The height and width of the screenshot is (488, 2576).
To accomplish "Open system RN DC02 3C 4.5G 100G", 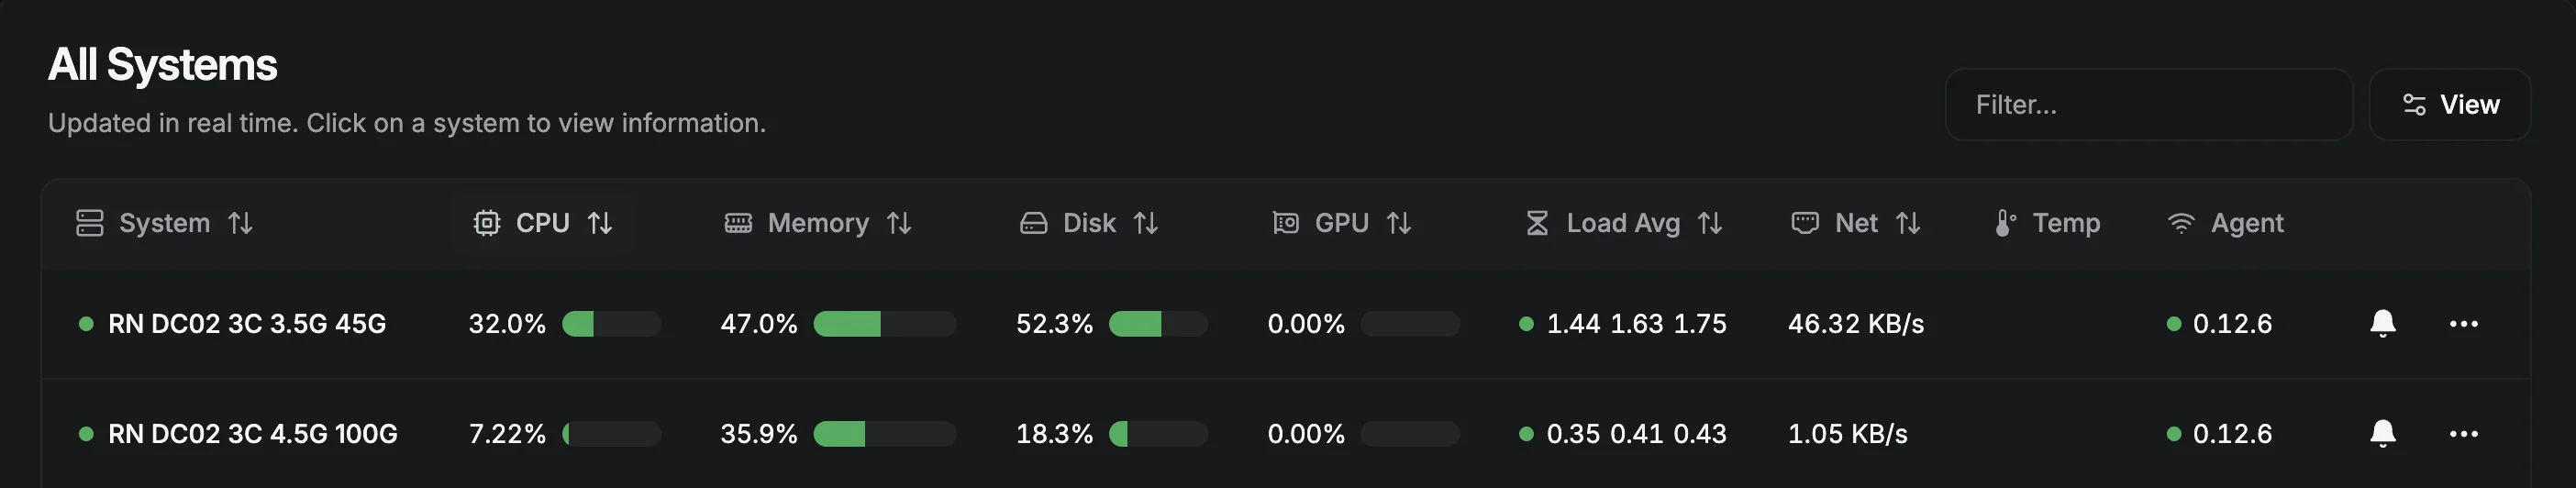I will tap(252, 434).
